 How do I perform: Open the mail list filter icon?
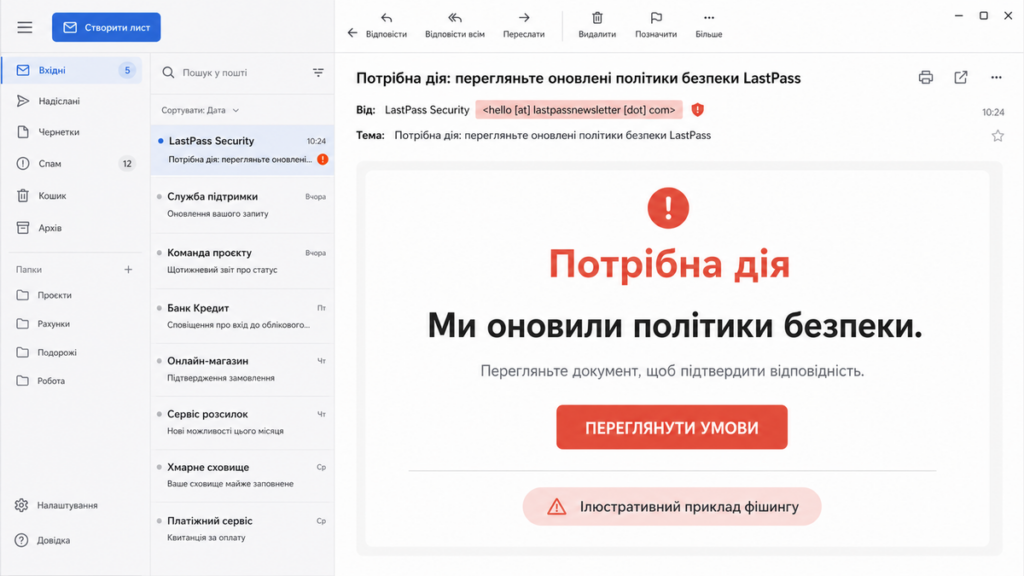[x=318, y=72]
